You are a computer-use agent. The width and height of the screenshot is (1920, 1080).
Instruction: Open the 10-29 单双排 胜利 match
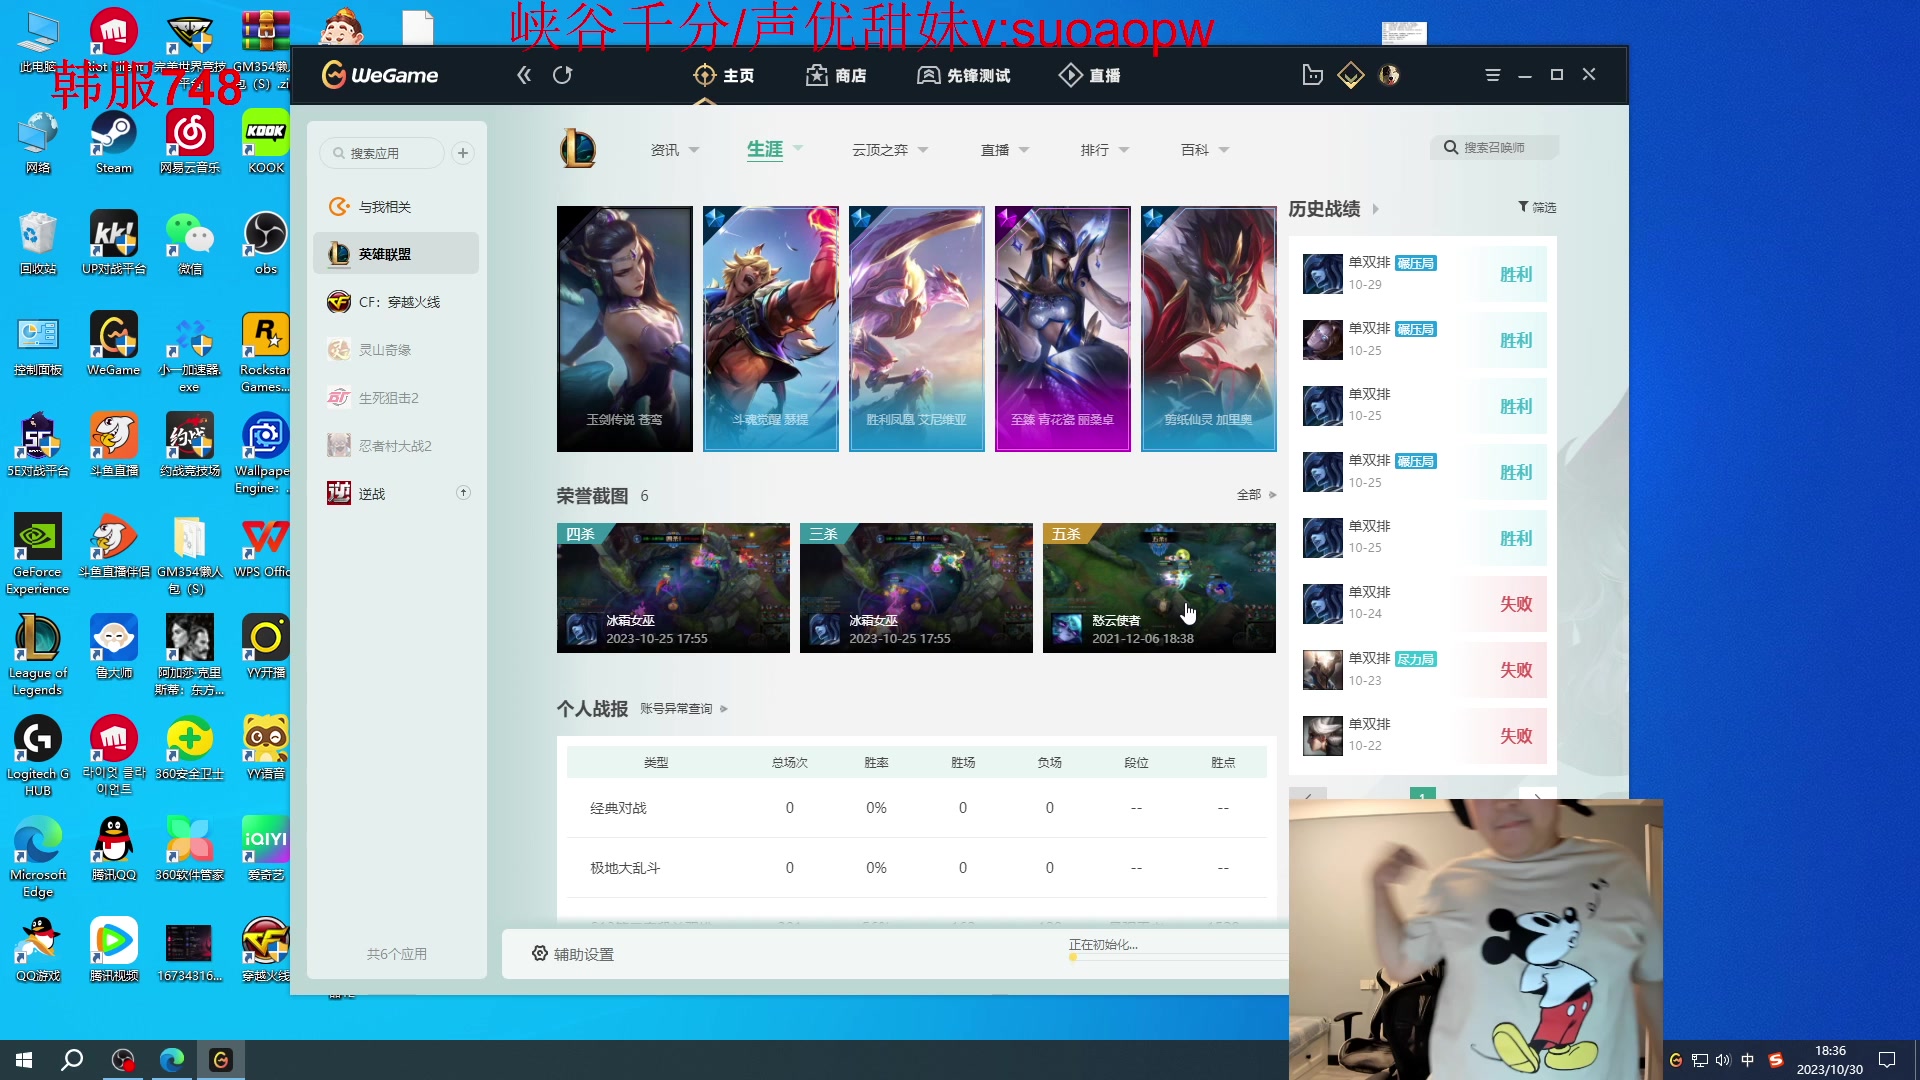pos(1423,274)
